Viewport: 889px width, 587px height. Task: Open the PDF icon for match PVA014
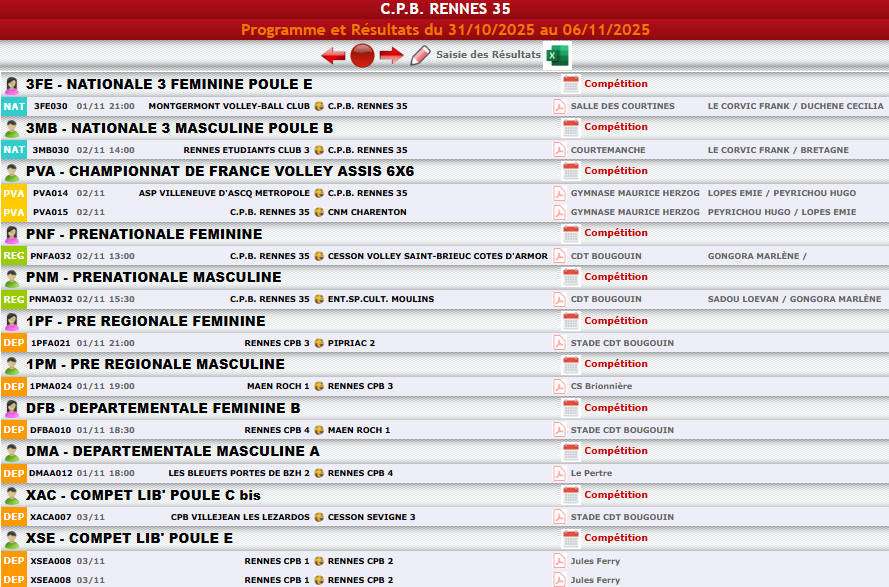point(560,193)
